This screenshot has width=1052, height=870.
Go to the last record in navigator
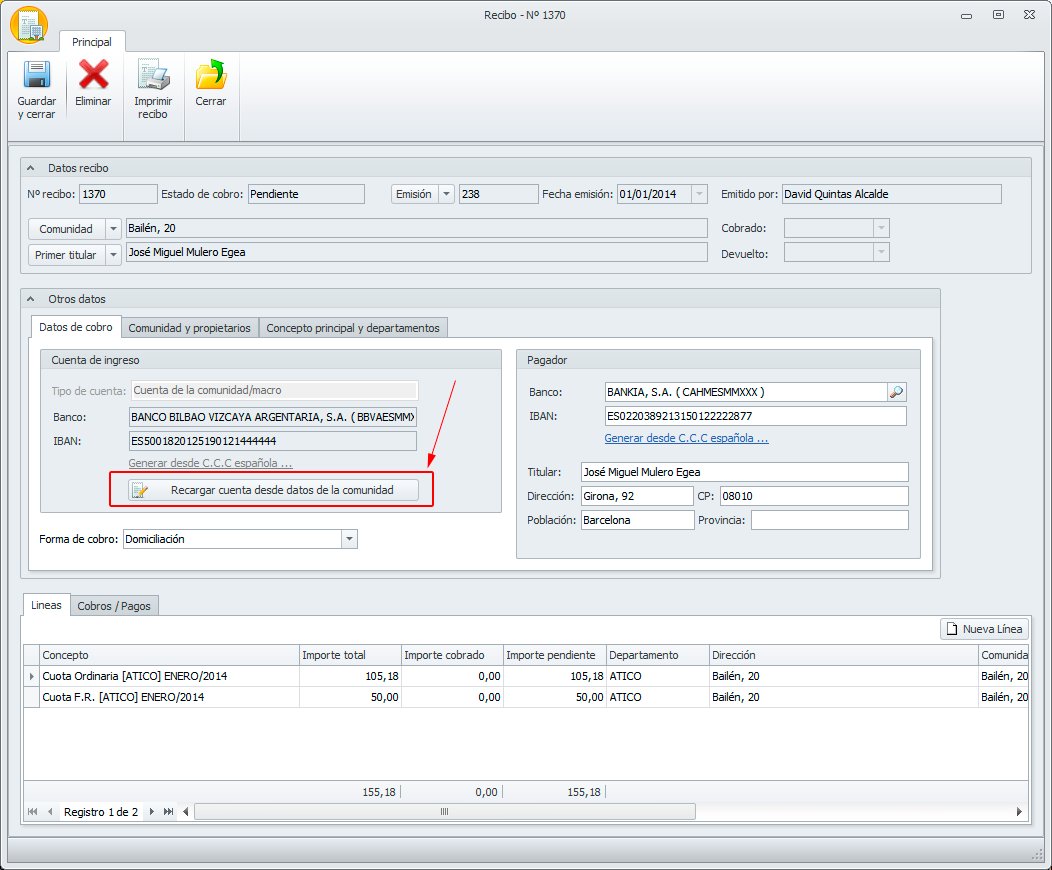(x=168, y=812)
